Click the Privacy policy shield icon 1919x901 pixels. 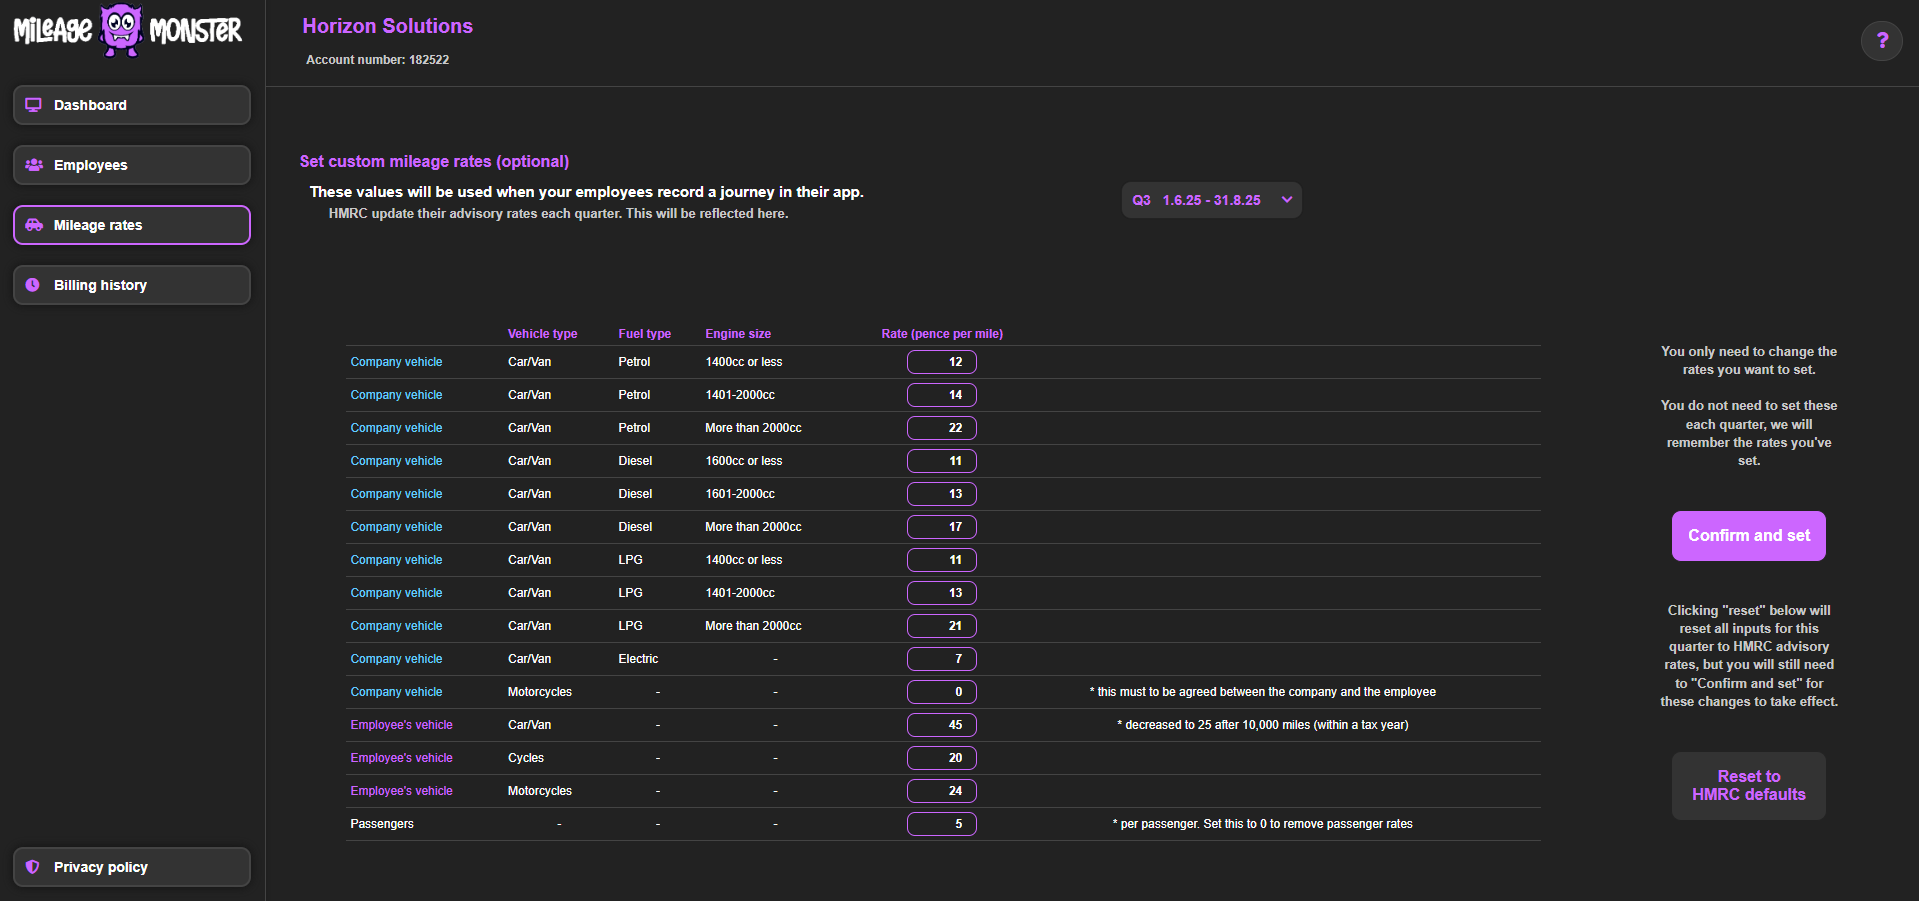pyautogui.click(x=33, y=867)
